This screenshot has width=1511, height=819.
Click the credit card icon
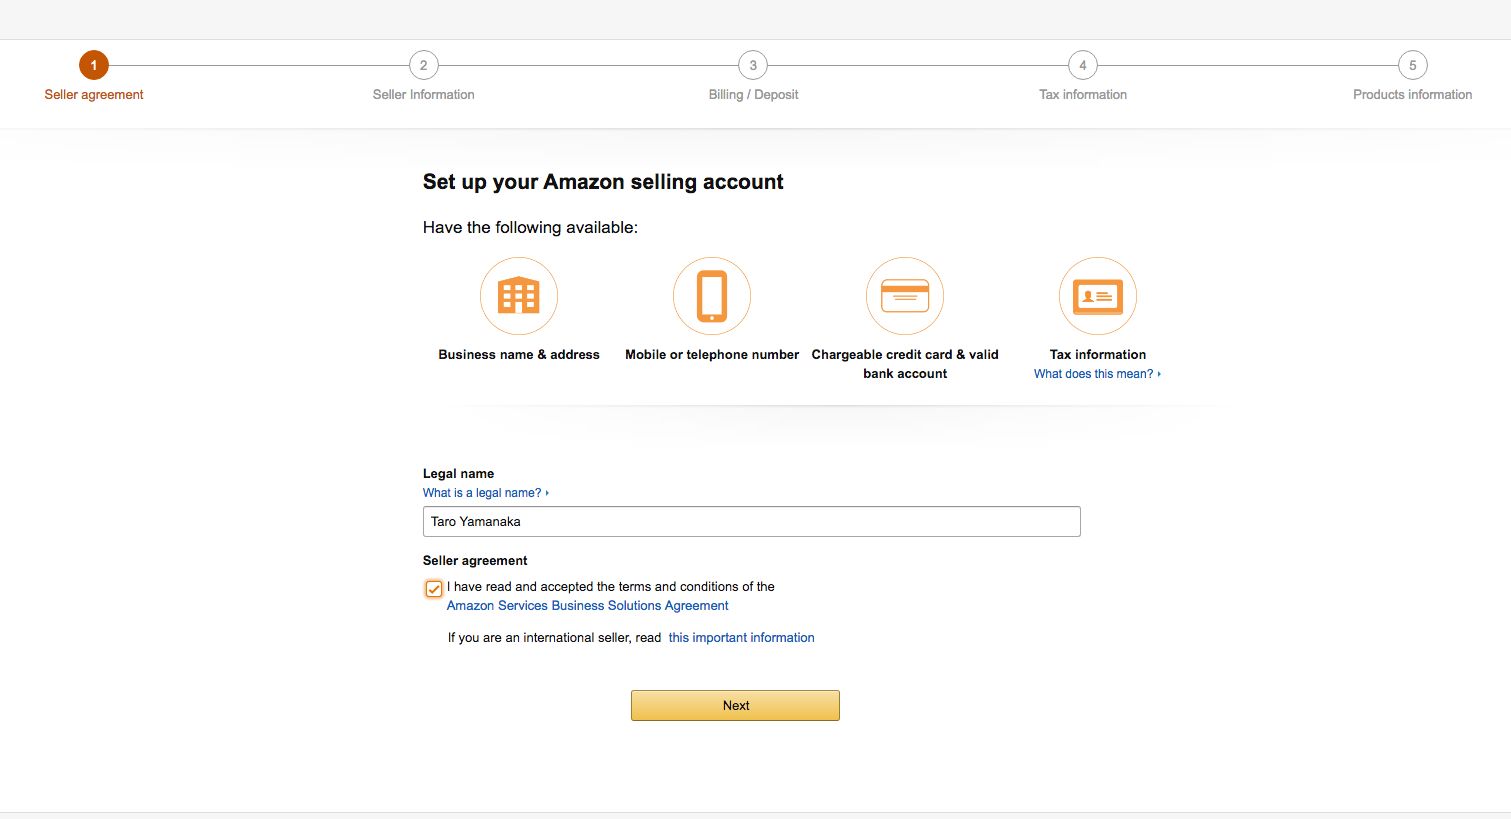[x=905, y=296]
